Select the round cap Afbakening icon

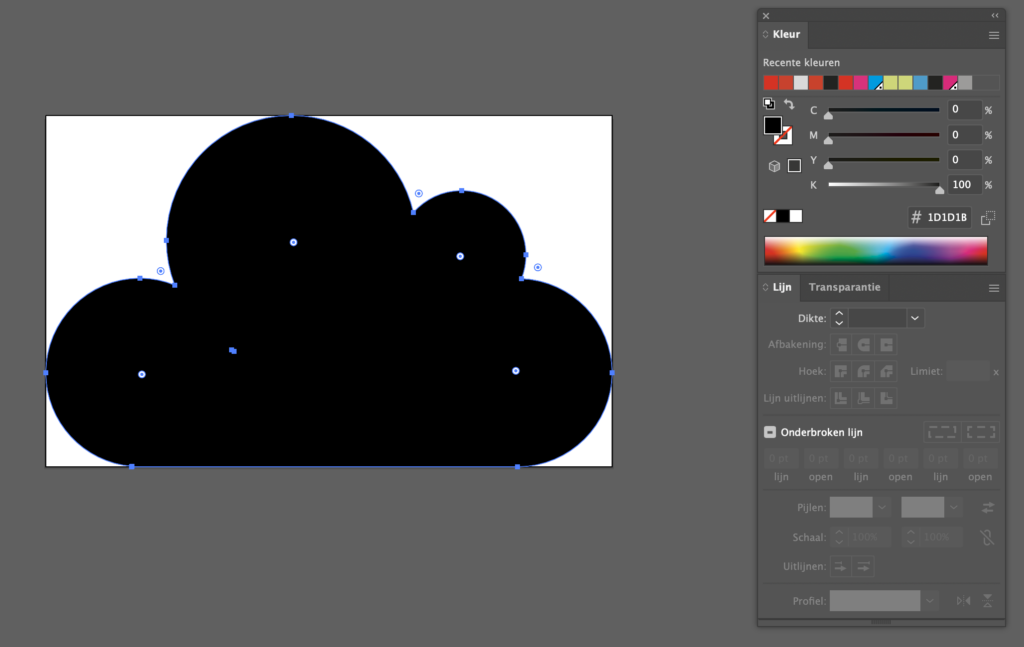863,344
